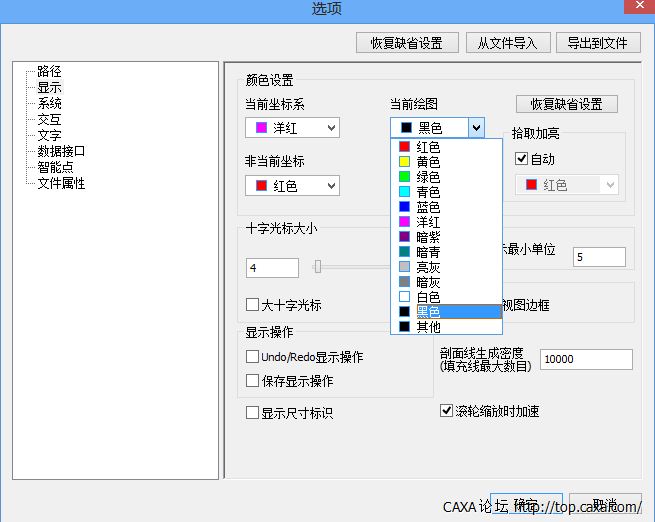Select 红色 (red) in the color dropdown list

(x=428, y=147)
